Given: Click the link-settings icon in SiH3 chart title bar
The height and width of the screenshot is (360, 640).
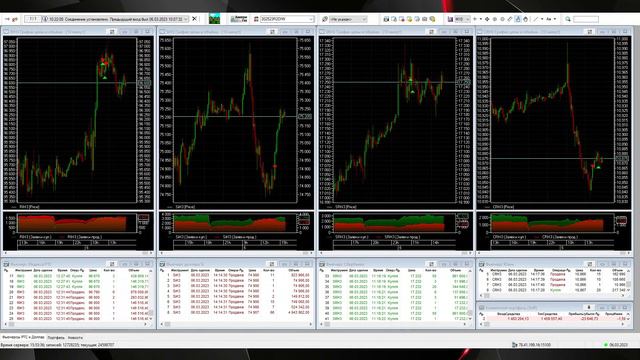Looking at the screenshot, I should coord(272,31).
